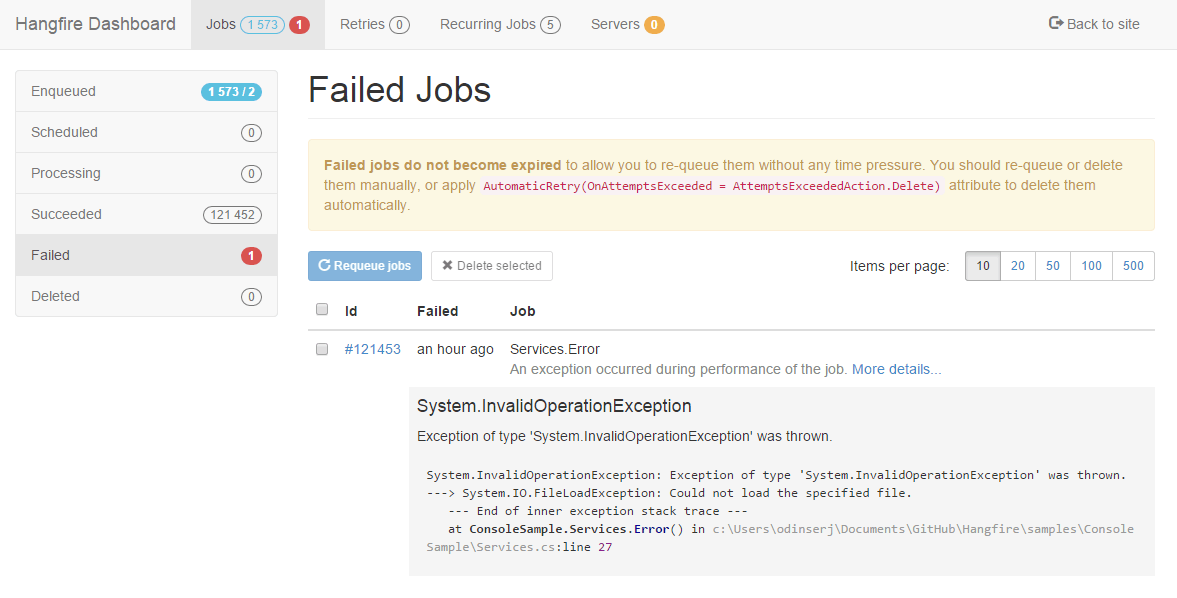Click the Requeue jobs button
1177x598 pixels.
pos(365,266)
